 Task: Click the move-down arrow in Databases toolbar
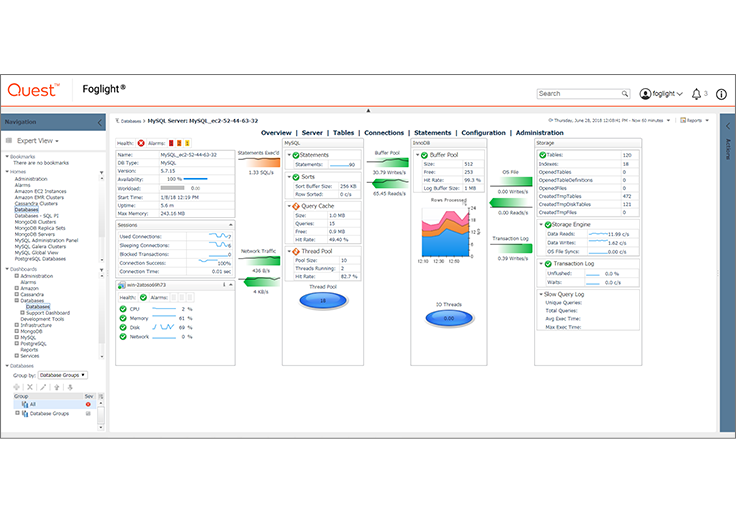point(70,387)
